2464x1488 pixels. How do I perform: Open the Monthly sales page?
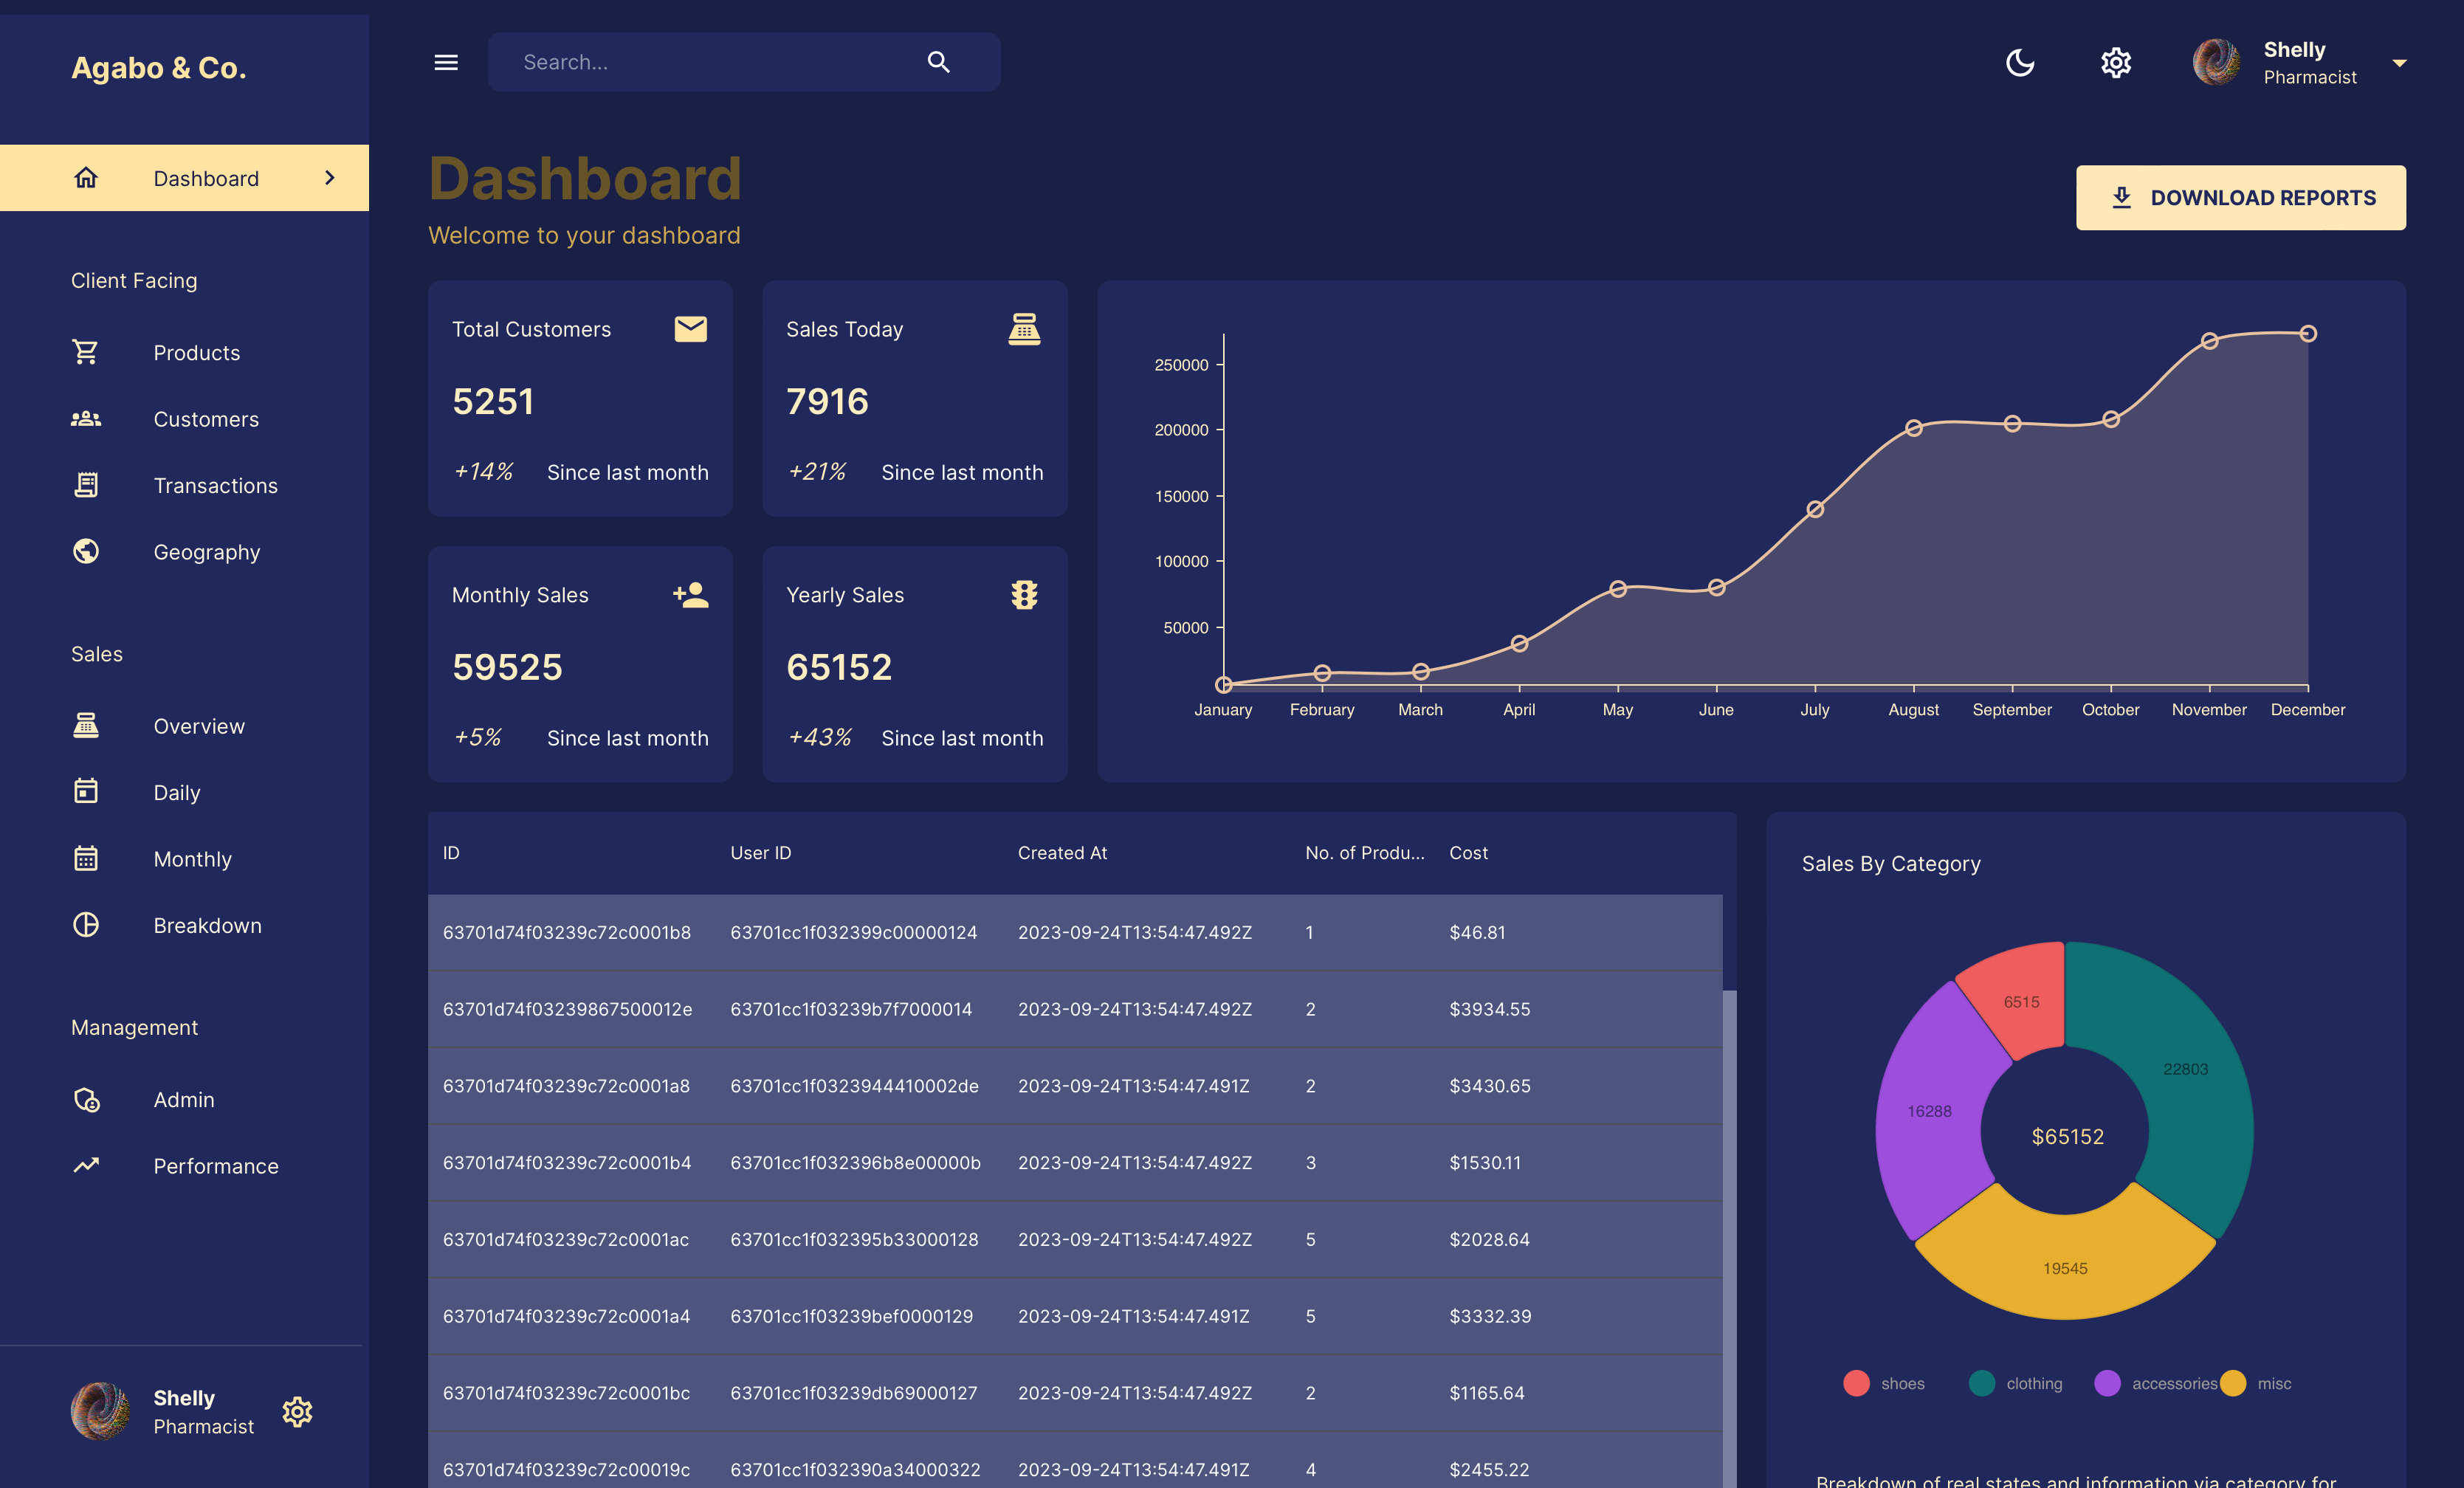pyautogui.click(x=192, y=859)
